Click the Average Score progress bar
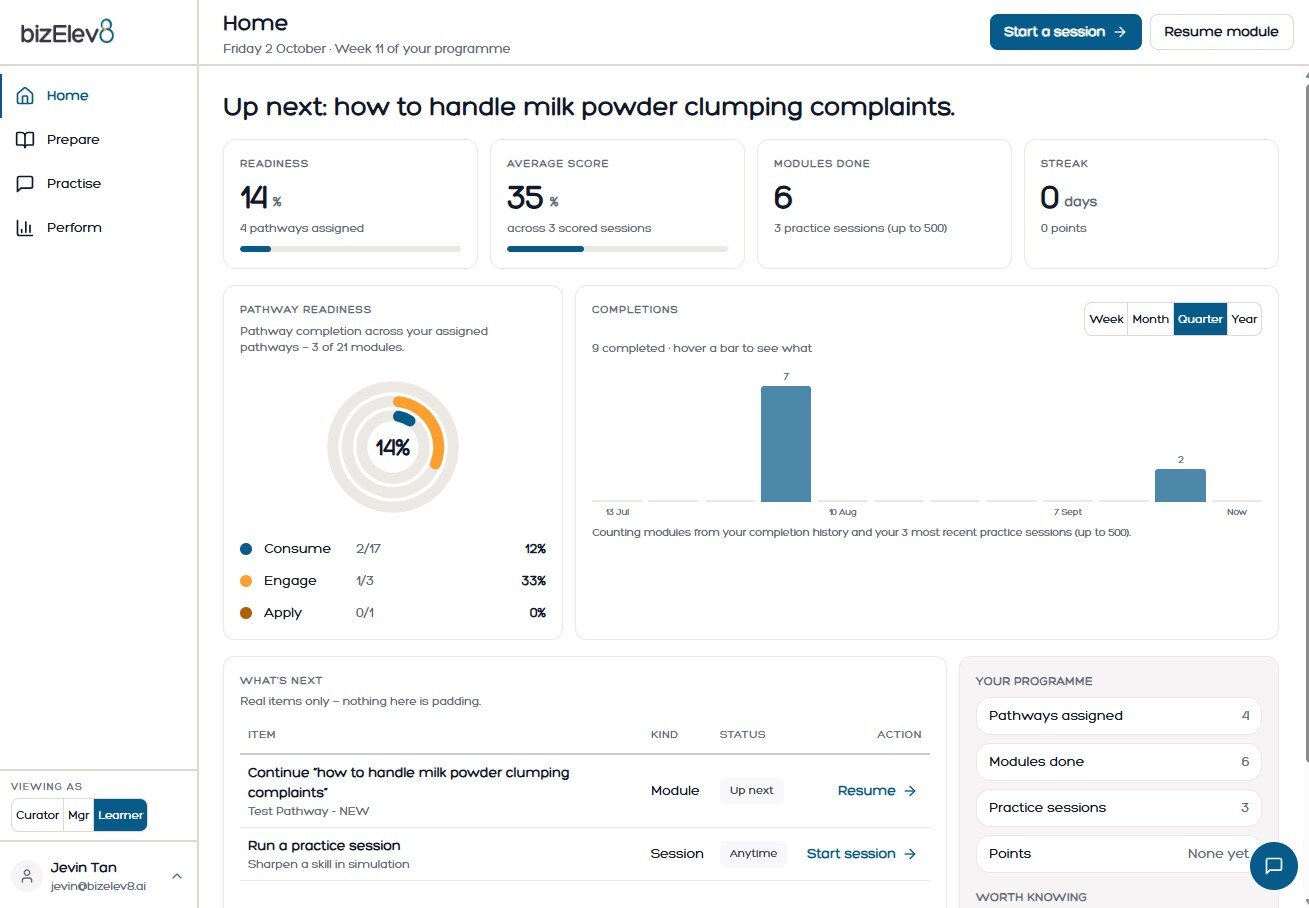The height and width of the screenshot is (908, 1309). click(x=617, y=249)
